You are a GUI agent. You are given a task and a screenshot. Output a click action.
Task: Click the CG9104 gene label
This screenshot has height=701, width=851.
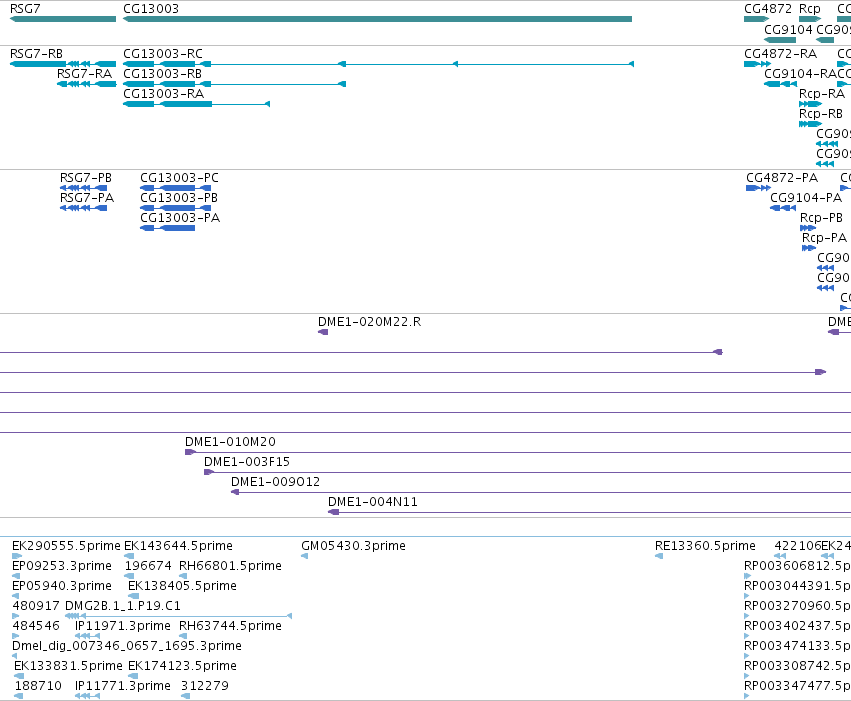(x=788, y=29)
